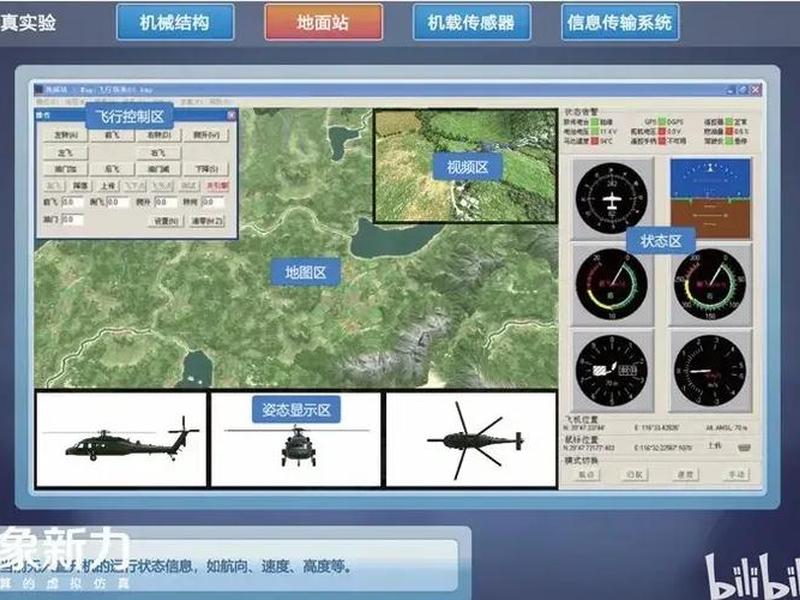Click the 油门加 throttle-up button
Image resolution: width=800 pixels, height=600 pixels.
pyautogui.click(x=65, y=169)
